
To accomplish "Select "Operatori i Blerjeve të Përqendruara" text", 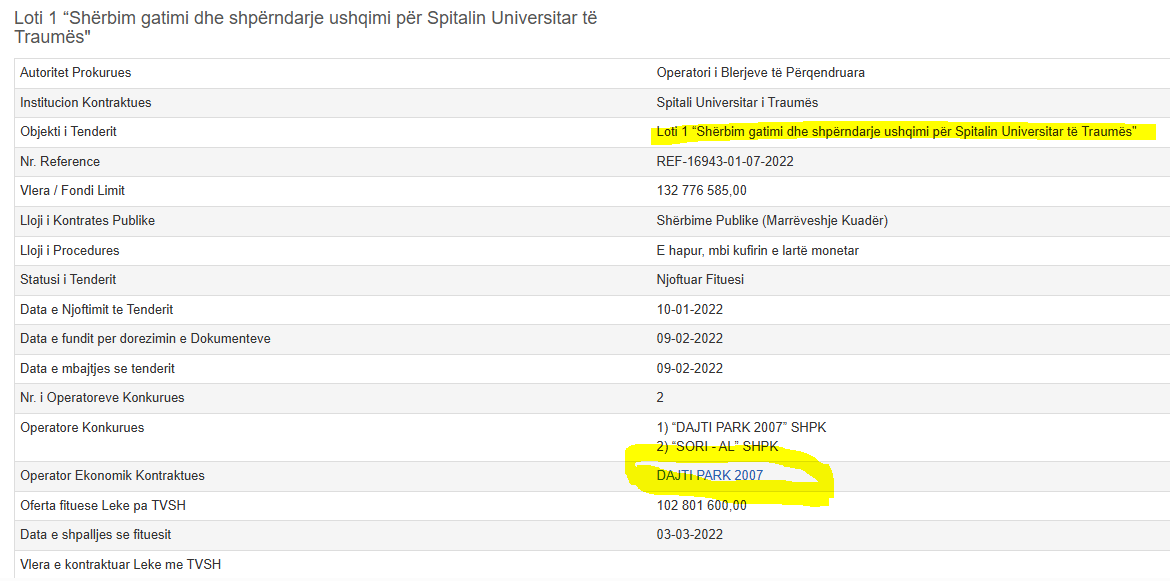I will coord(760,73).
